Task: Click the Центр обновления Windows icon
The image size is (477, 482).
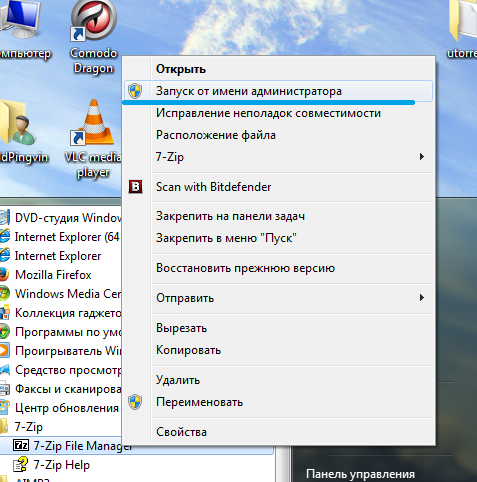Action: (x=4, y=408)
